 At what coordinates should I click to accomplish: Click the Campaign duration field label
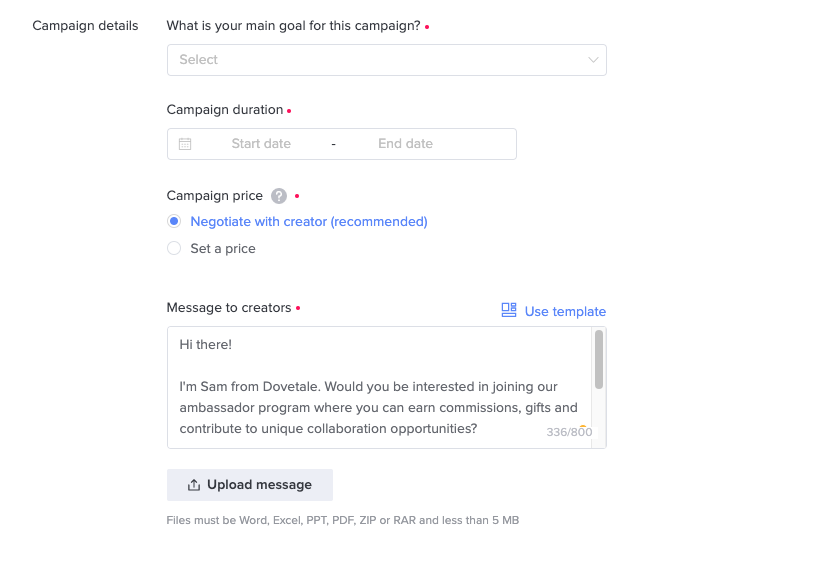pos(225,110)
